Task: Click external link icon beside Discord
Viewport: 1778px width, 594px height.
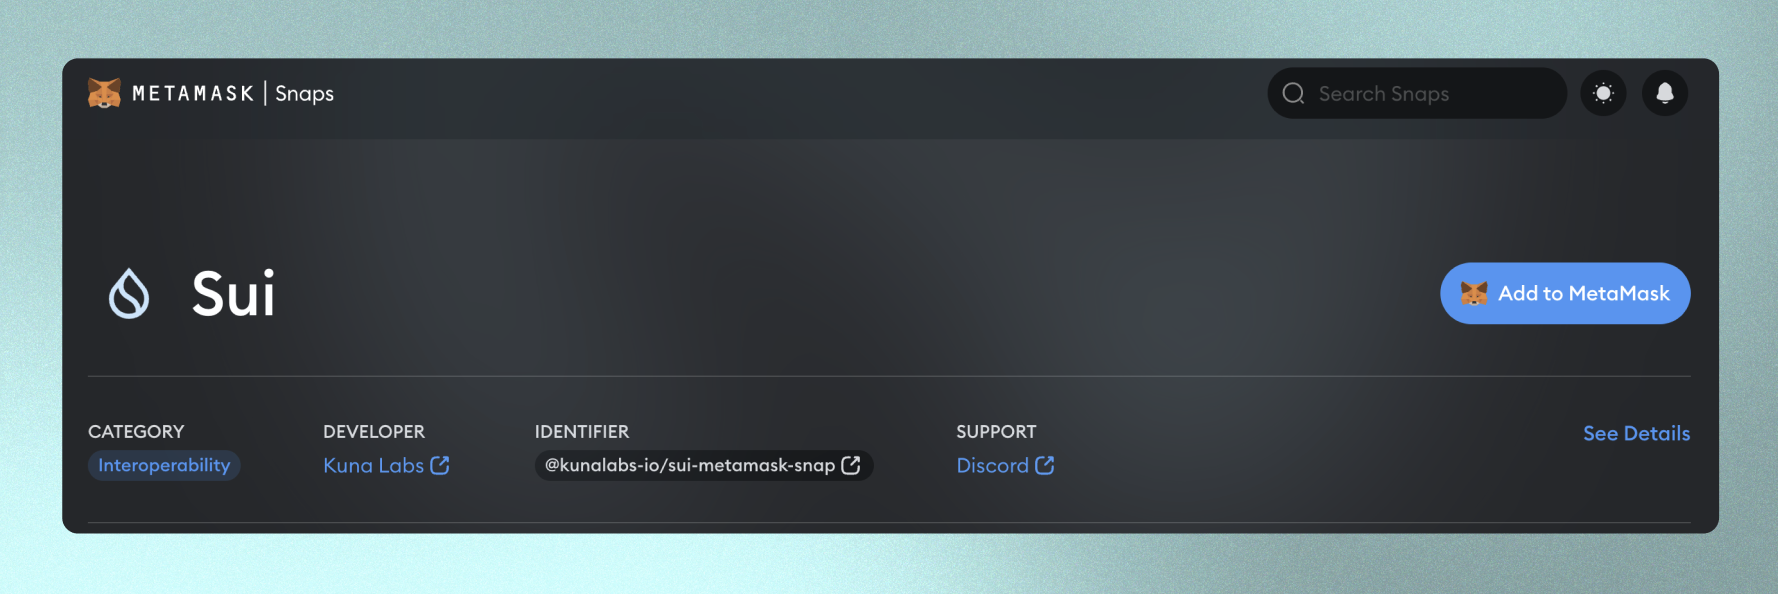Action: click(x=1045, y=465)
